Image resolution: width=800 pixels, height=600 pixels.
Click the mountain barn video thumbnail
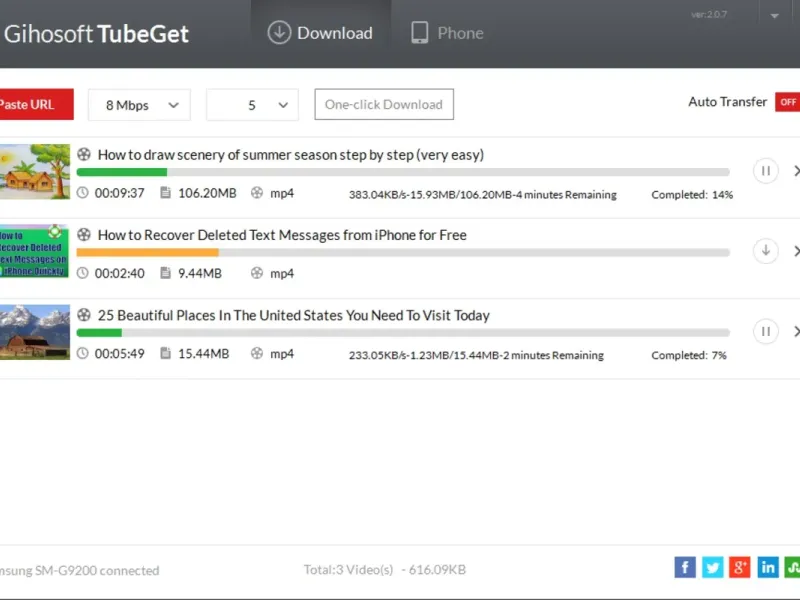[35, 332]
